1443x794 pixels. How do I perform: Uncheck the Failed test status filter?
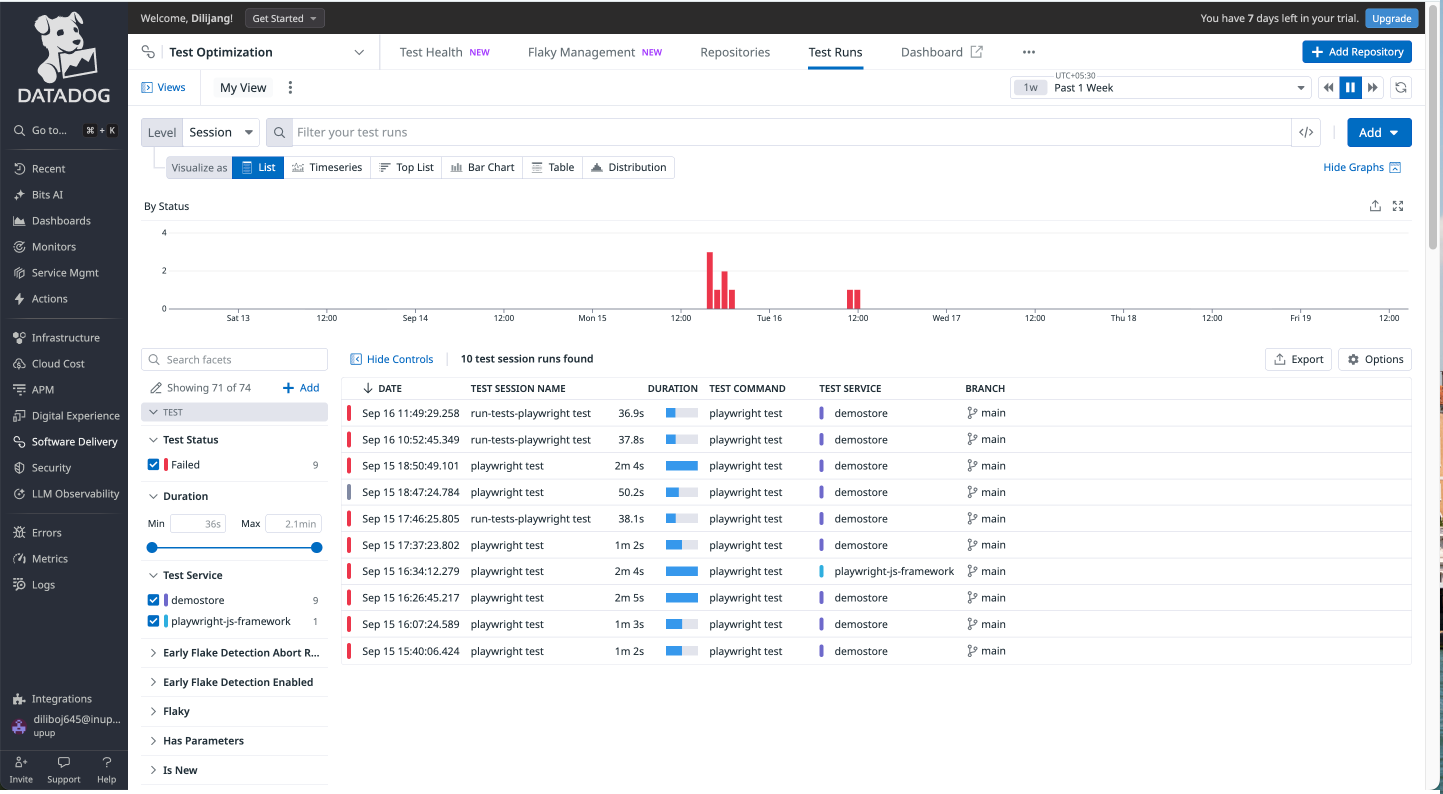pyautogui.click(x=153, y=464)
